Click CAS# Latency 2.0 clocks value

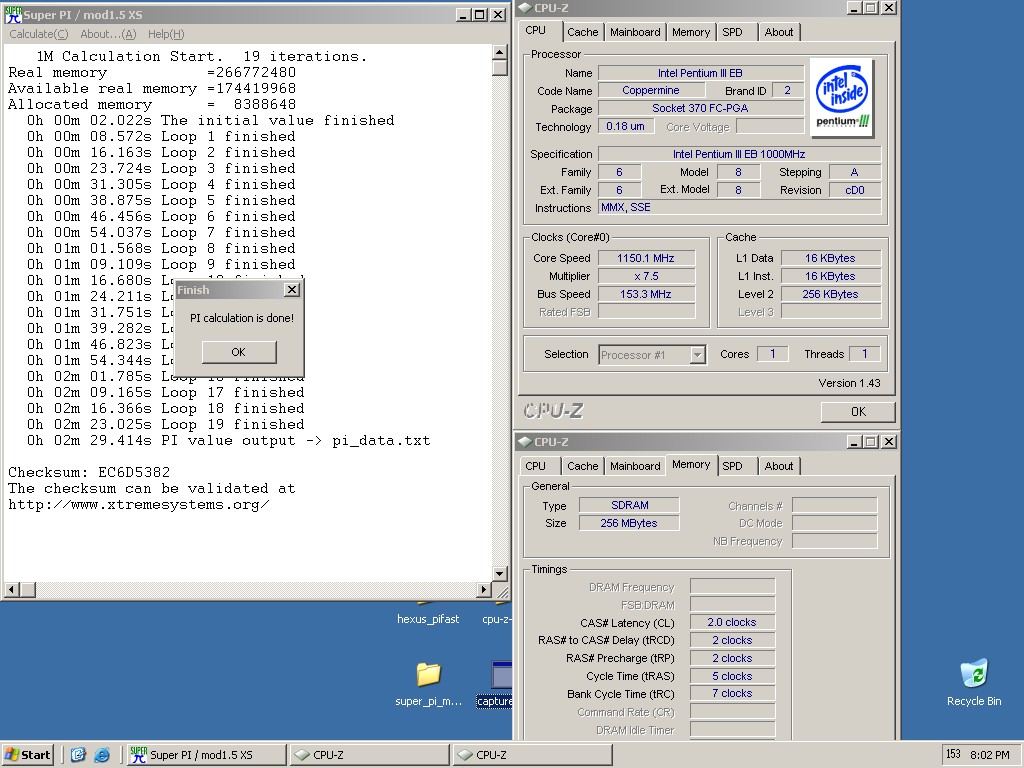point(732,622)
